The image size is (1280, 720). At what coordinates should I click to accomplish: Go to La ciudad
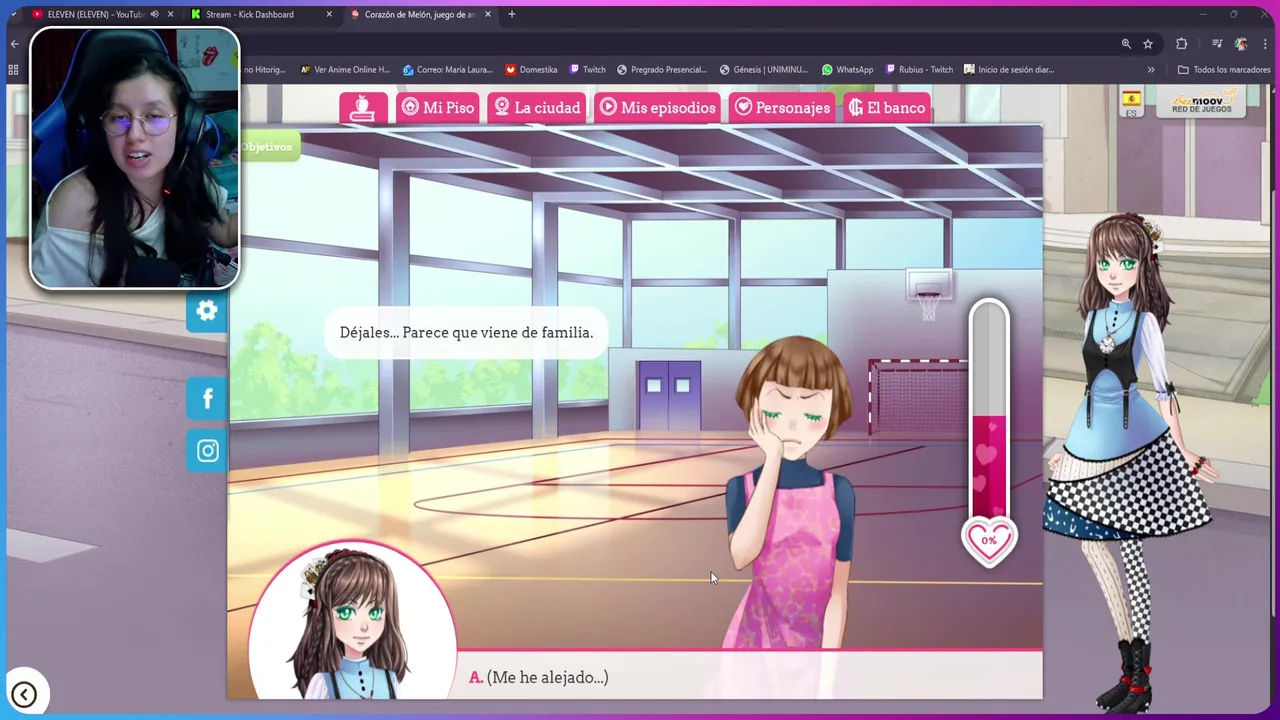537,108
